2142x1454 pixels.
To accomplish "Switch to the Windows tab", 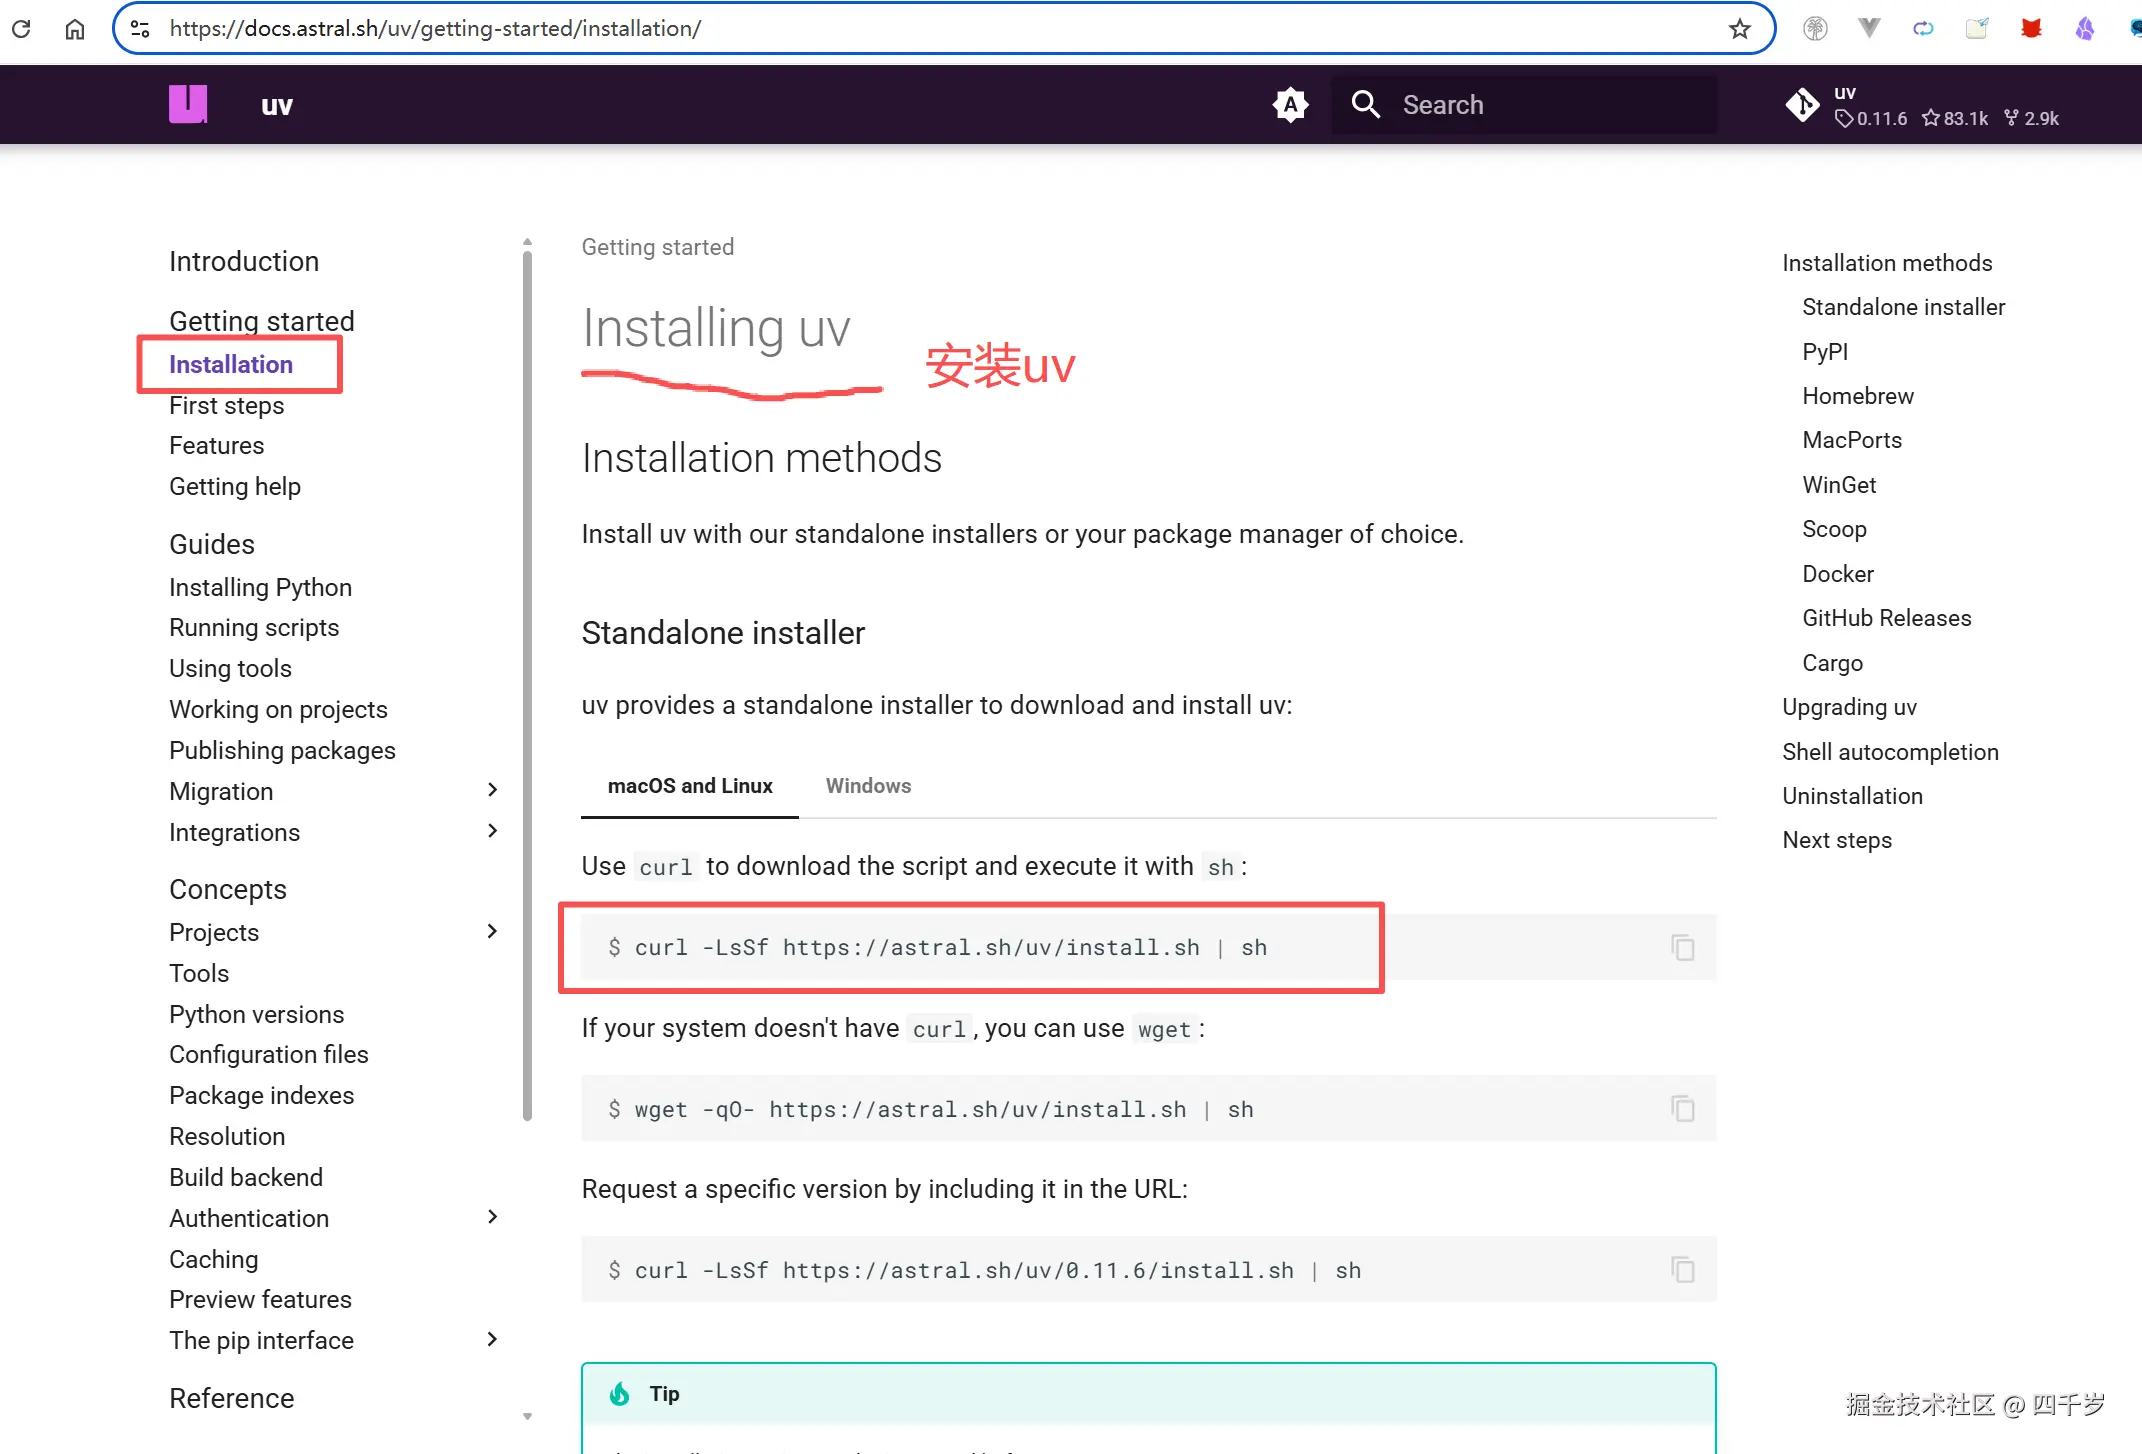I will [x=868, y=786].
